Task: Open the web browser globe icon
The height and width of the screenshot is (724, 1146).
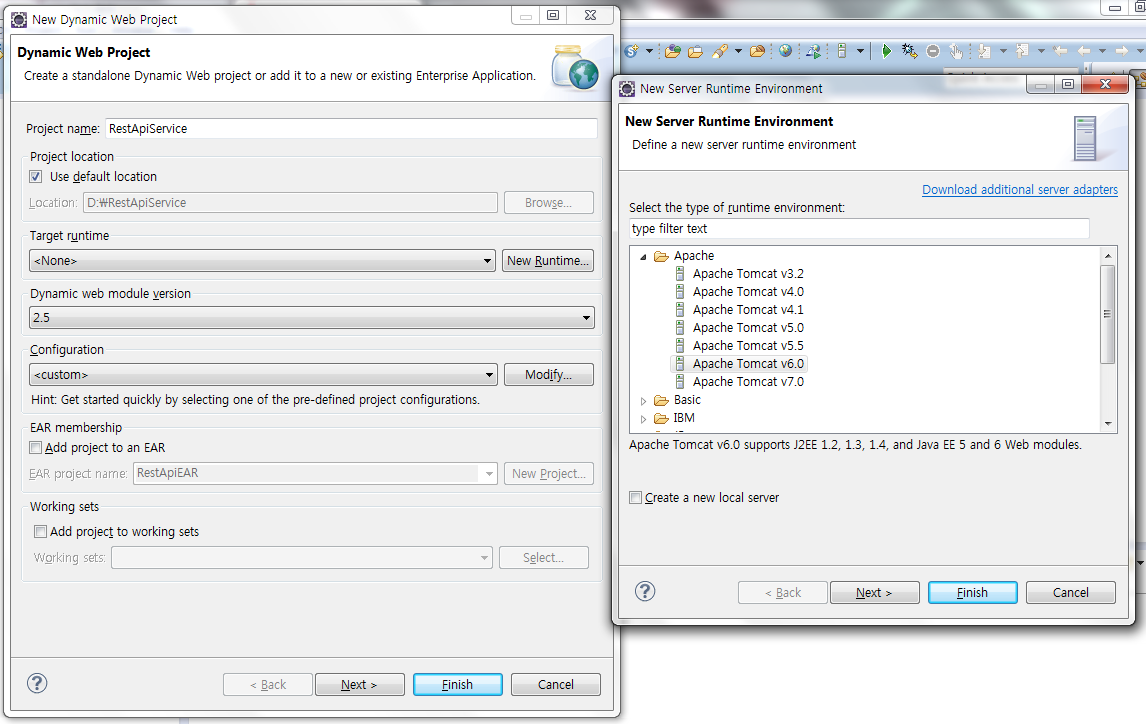Action: click(x=785, y=51)
